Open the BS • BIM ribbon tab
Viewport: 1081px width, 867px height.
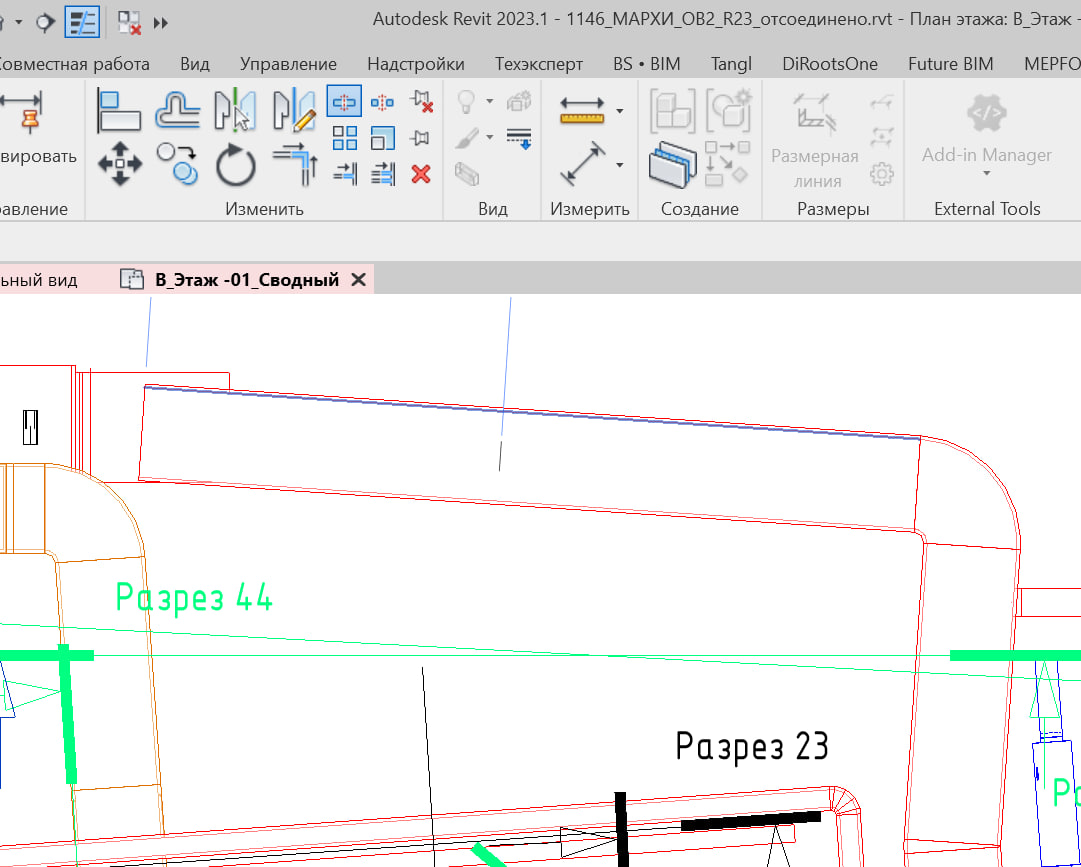(x=647, y=64)
